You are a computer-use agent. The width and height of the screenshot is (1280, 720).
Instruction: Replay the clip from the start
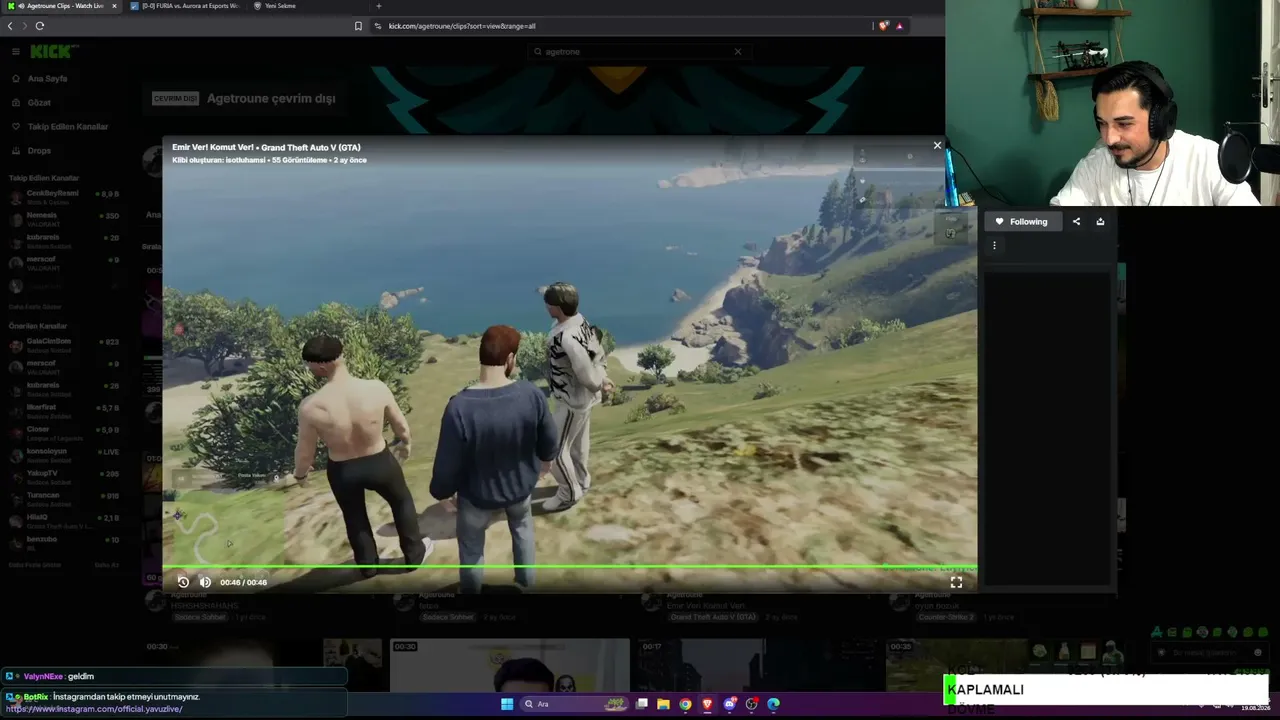point(183,582)
